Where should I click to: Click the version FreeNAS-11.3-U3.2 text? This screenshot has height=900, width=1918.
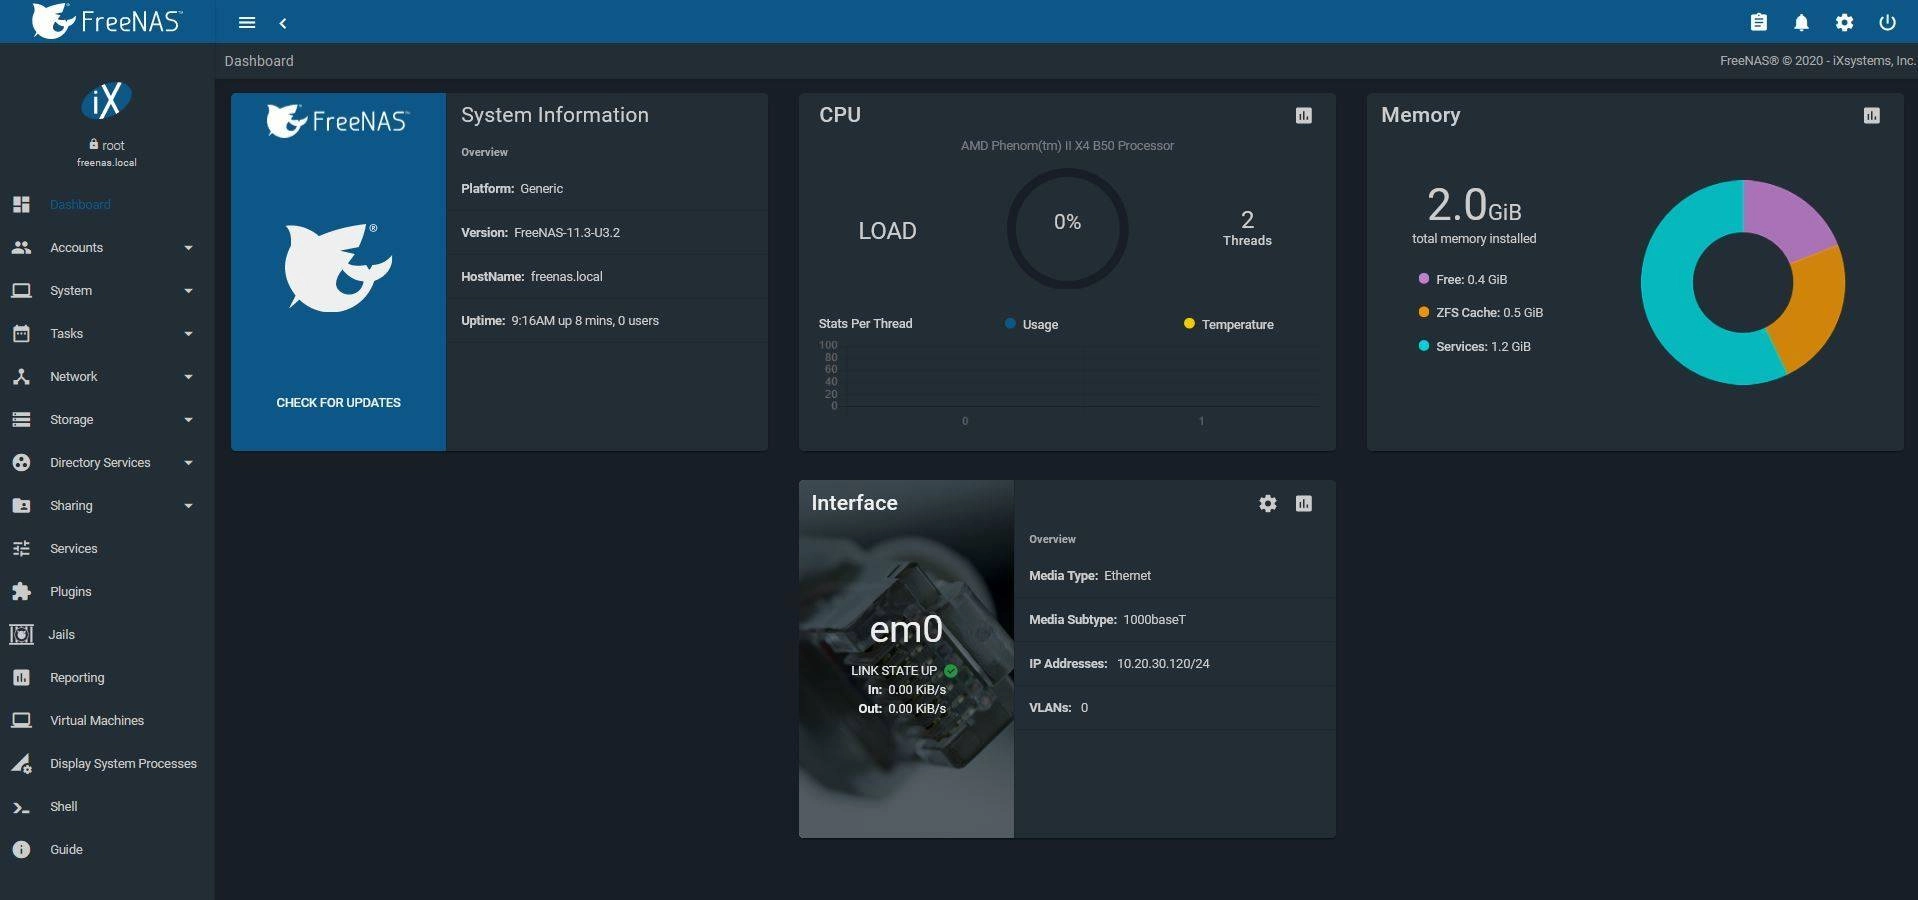coord(567,232)
